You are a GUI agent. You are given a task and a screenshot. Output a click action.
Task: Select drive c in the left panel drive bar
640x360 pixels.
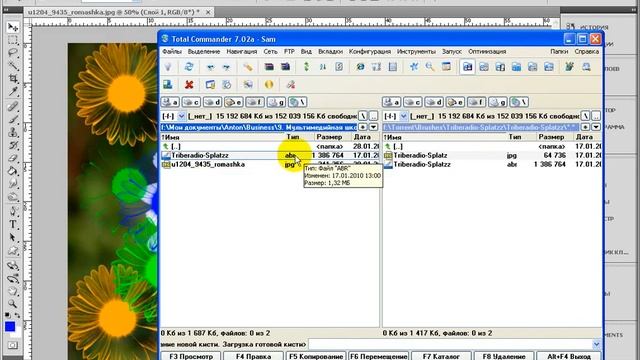click(x=191, y=102)
